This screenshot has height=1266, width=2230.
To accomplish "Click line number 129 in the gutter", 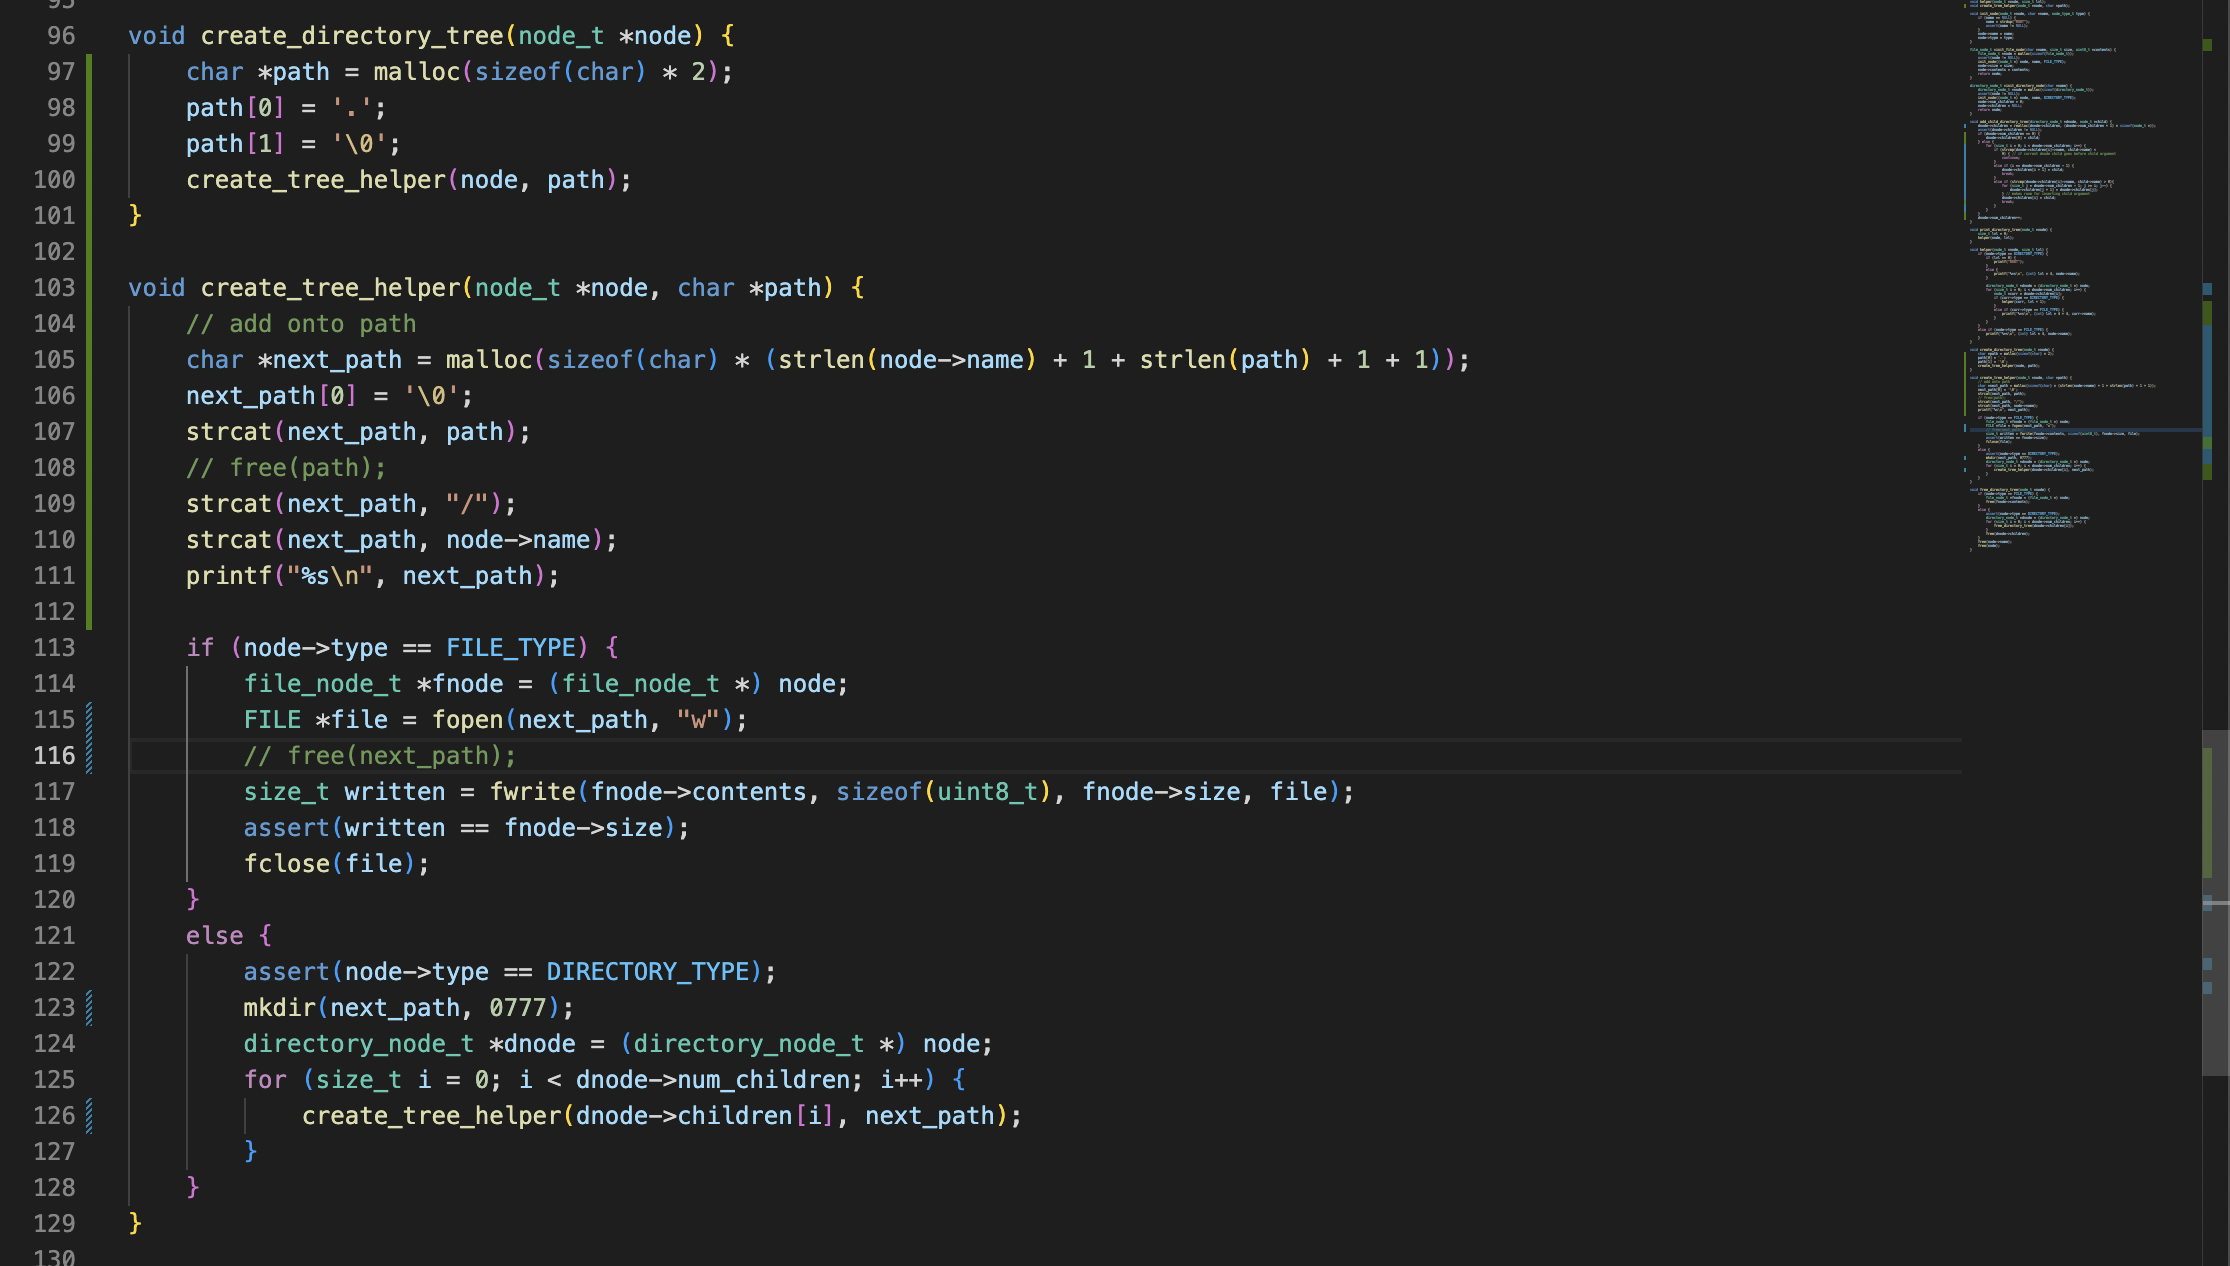I will coord(54,1224).
